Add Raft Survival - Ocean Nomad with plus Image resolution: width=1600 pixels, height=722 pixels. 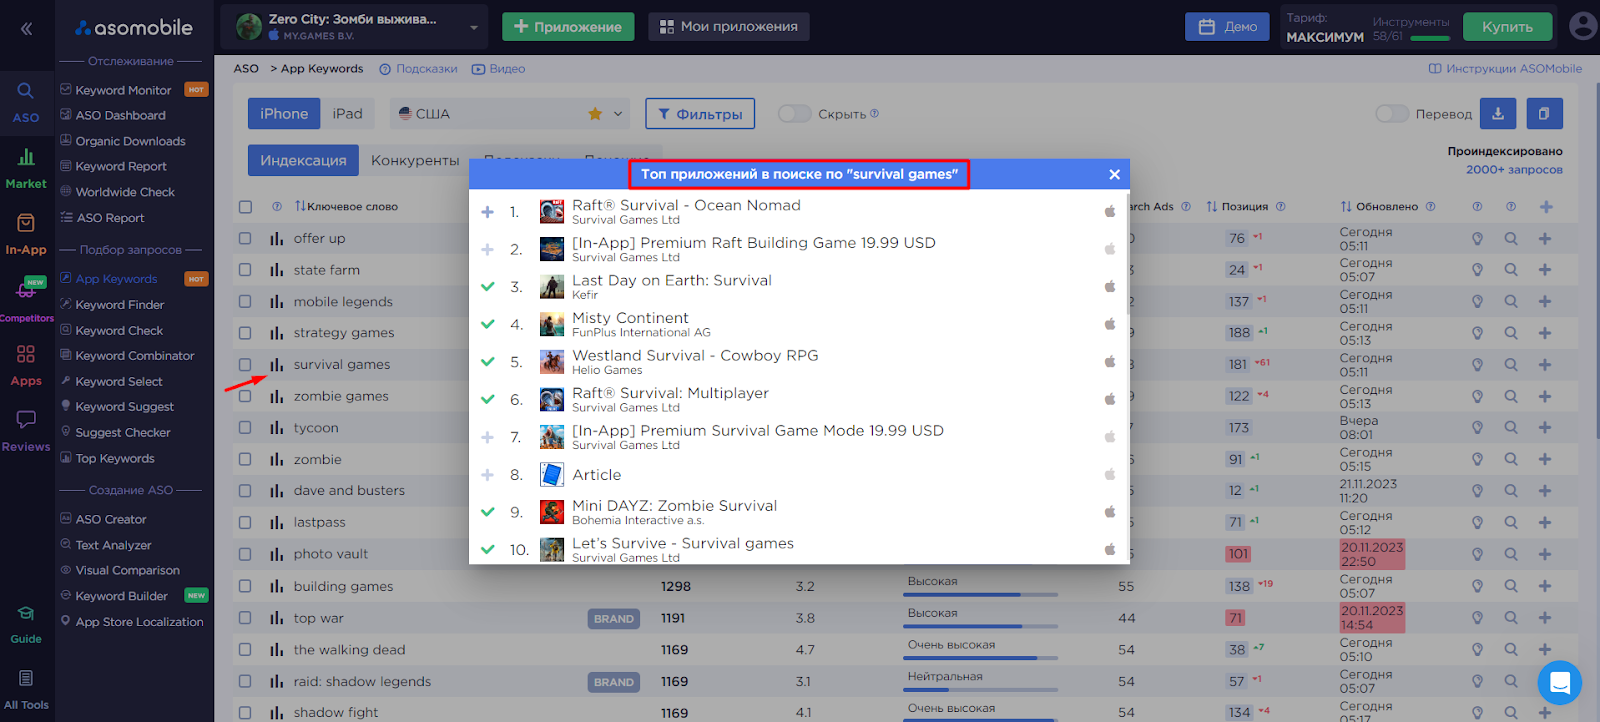pyautogui.click(x=487, y=212)
